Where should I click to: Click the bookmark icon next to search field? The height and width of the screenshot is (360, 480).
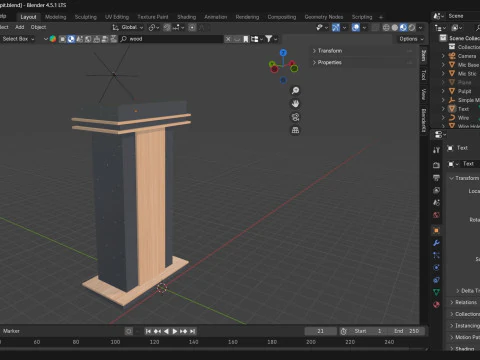tap(246, 39)
